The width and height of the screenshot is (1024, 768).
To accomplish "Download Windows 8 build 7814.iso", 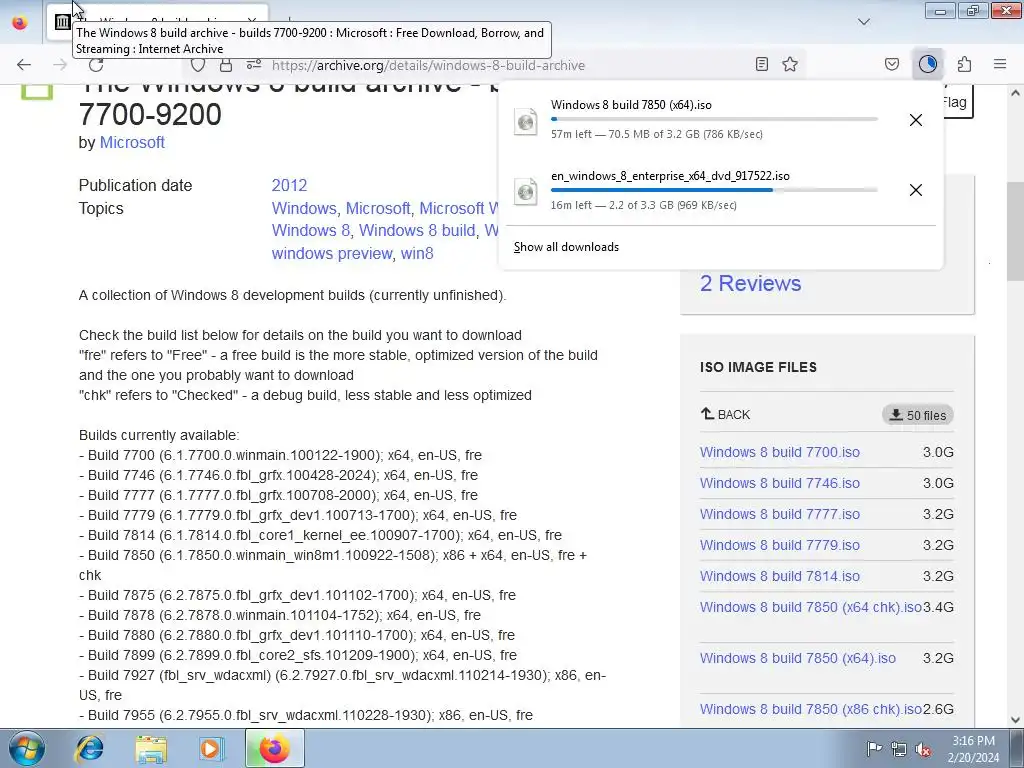I will 780,576.
